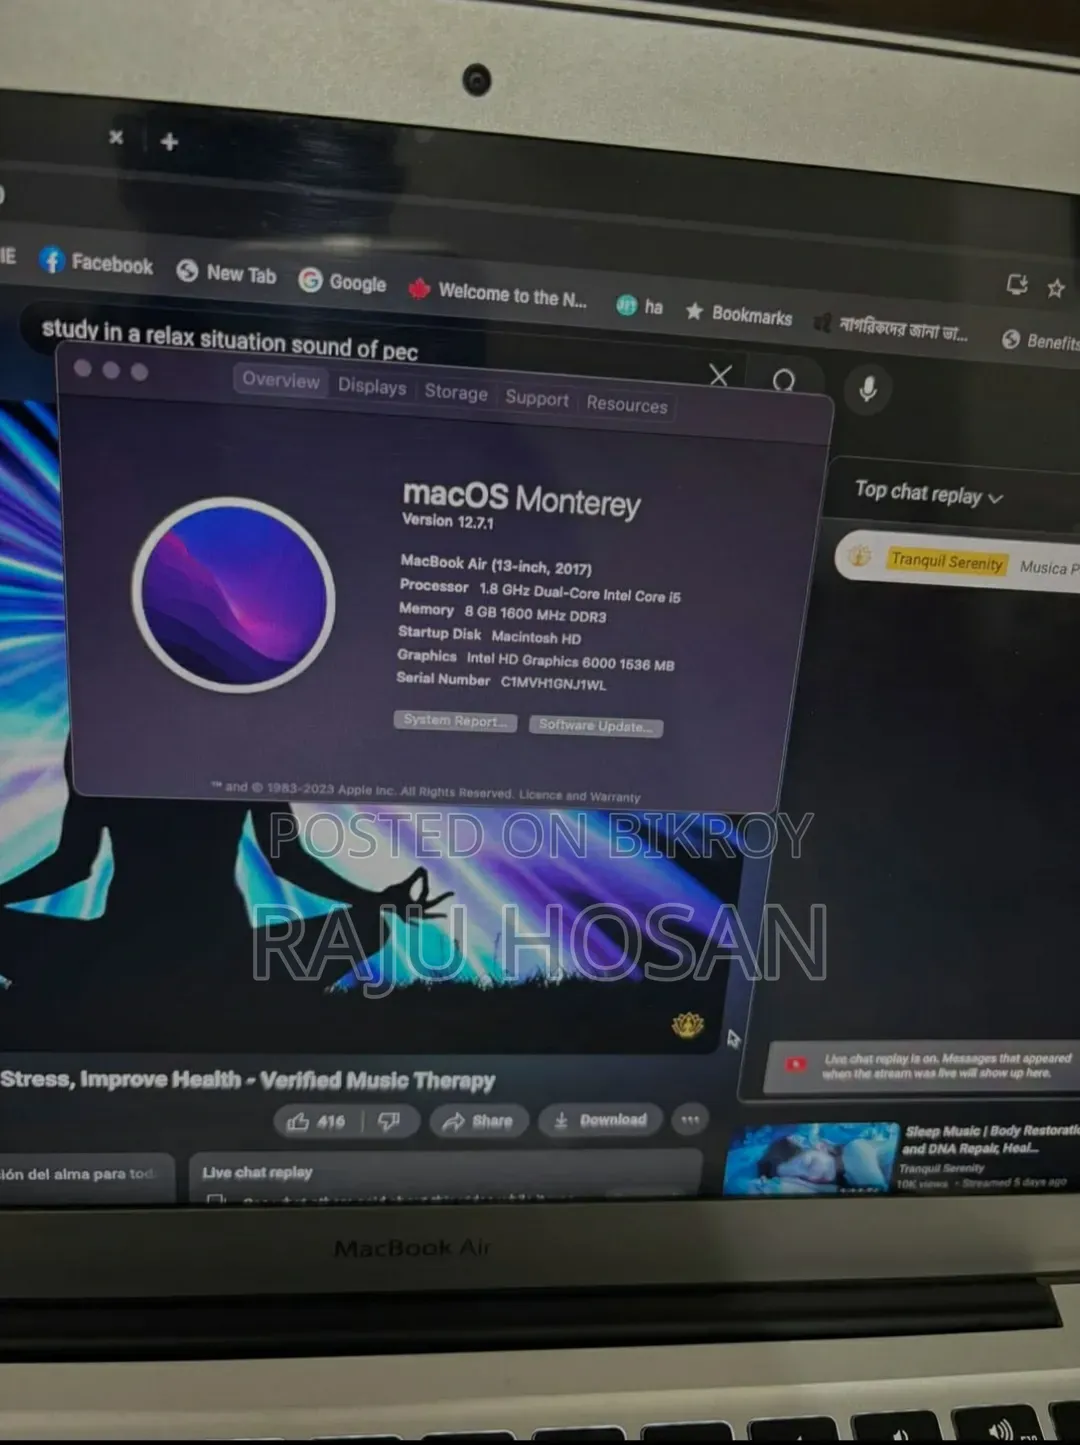
Task: Click the Tranquil Serenity chat badge
Action: pyautogui.click(x=946, y=562)
